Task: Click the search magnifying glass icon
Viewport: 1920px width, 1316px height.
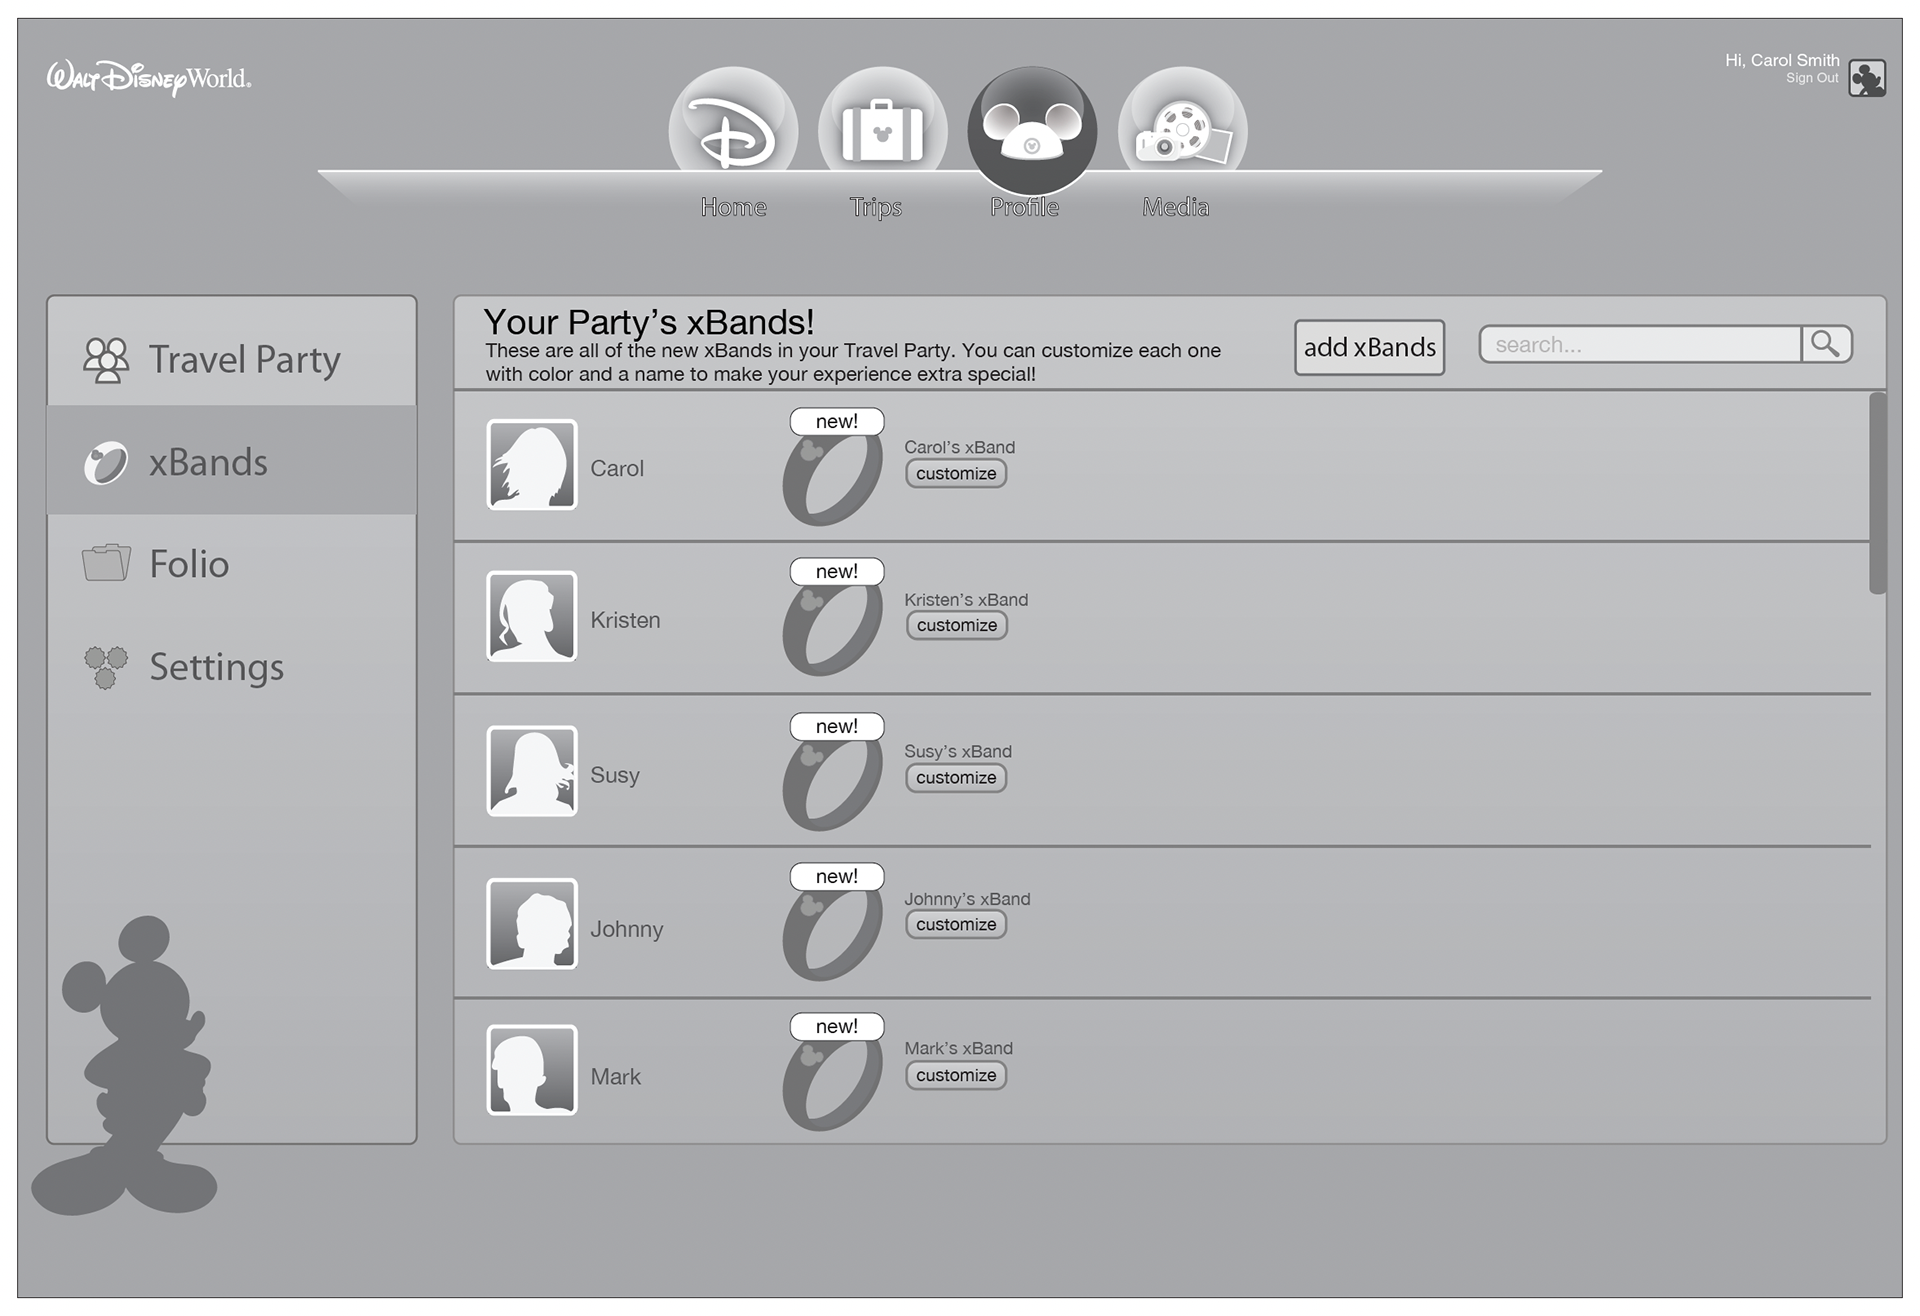Action: 1826,344
